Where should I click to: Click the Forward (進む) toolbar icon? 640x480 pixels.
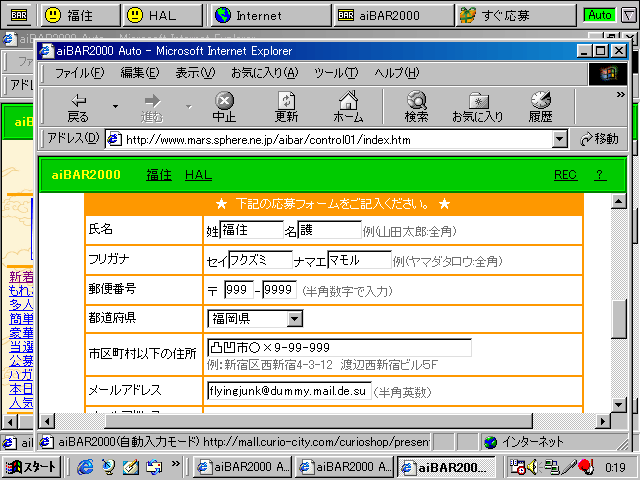coord(152,108)
